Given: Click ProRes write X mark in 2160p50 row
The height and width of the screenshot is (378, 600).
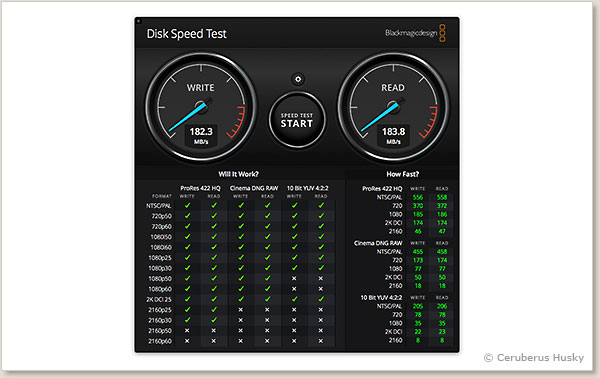Looking at the screenshot, I should click(187, 330).
